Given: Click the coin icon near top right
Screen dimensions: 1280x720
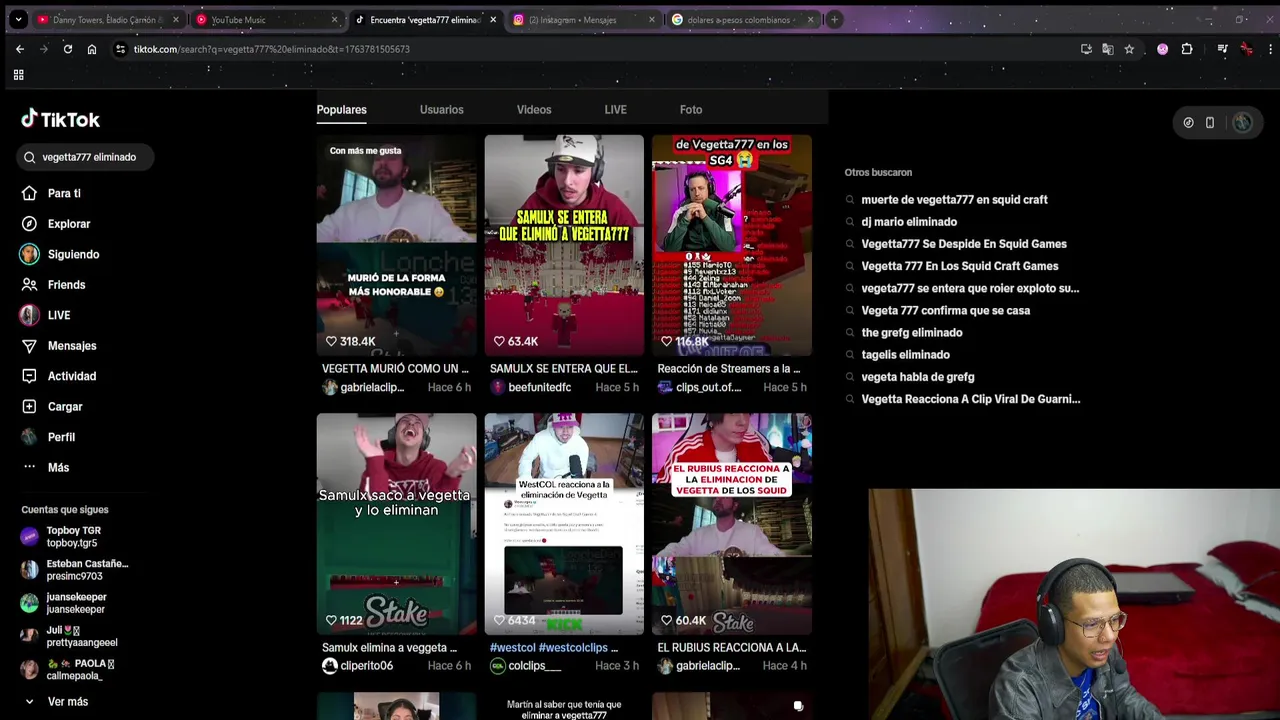Looking at the screenshot, I should tap(1188, 122).
